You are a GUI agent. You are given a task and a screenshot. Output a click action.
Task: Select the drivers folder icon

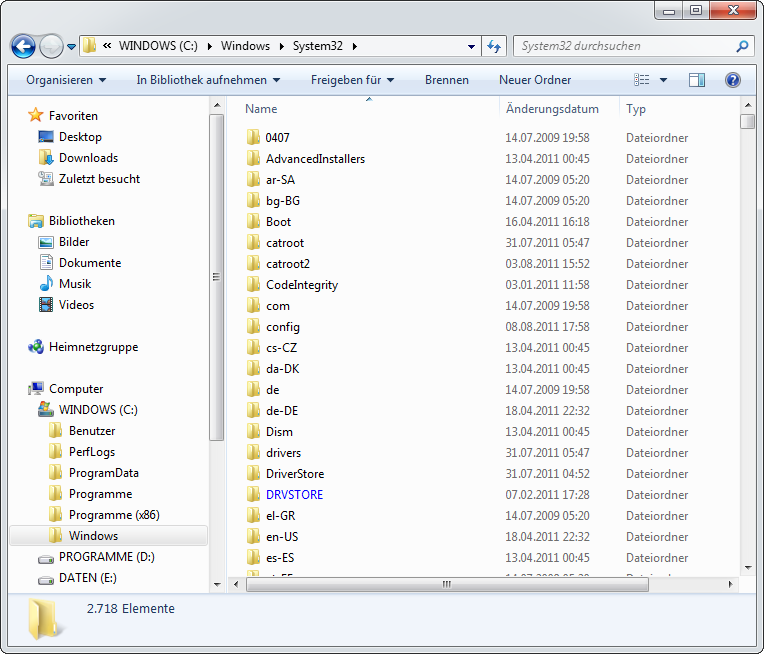coord(253,452)
